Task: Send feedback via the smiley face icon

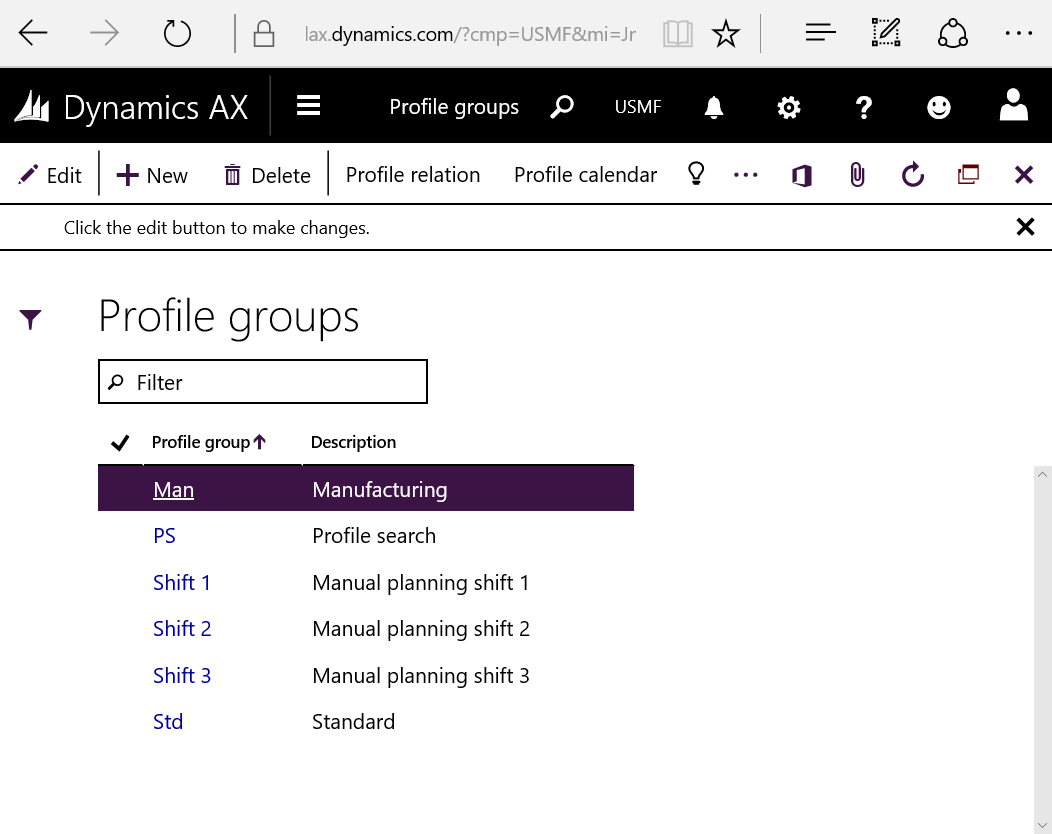Action: click(938, 106)
